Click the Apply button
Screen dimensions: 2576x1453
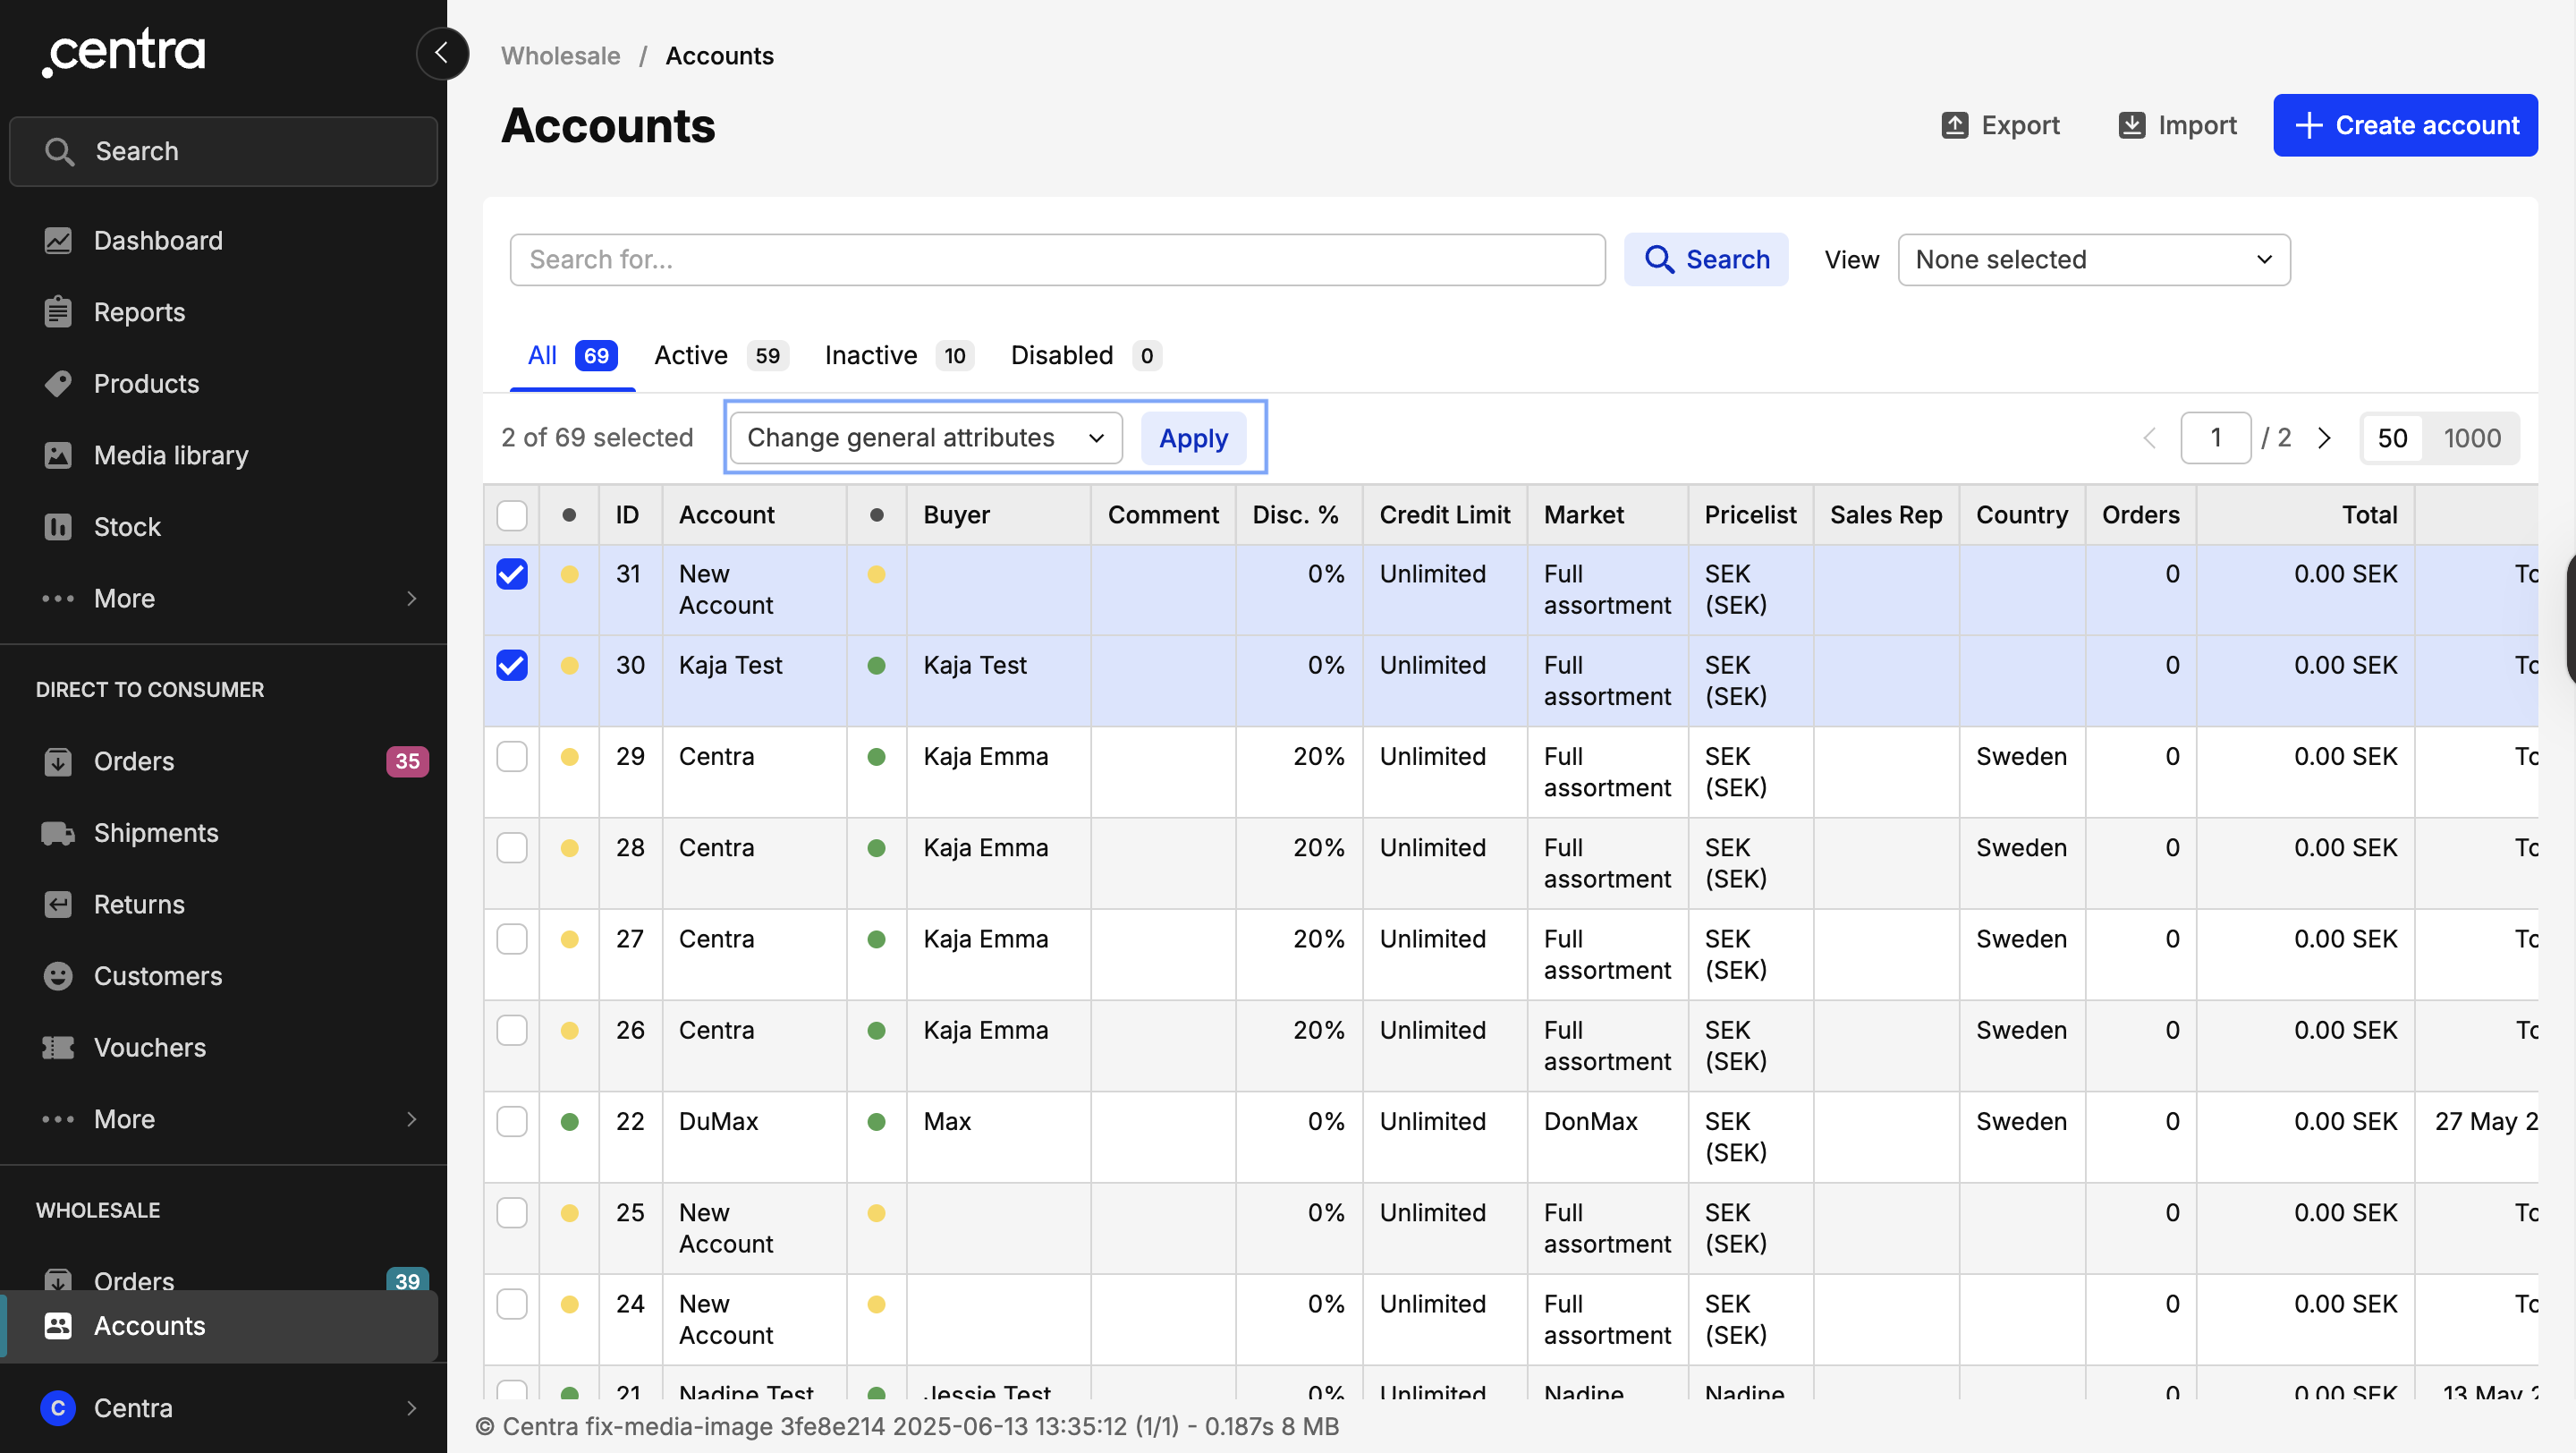(1193, 438)
